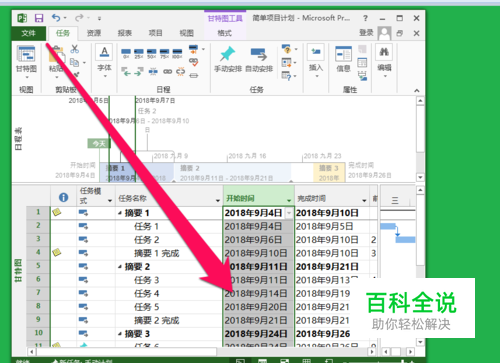This screenshot has height=363, width=500.
Task: Click the note icon on row 4
Action: pyautogui.click(x=57, y=253)
